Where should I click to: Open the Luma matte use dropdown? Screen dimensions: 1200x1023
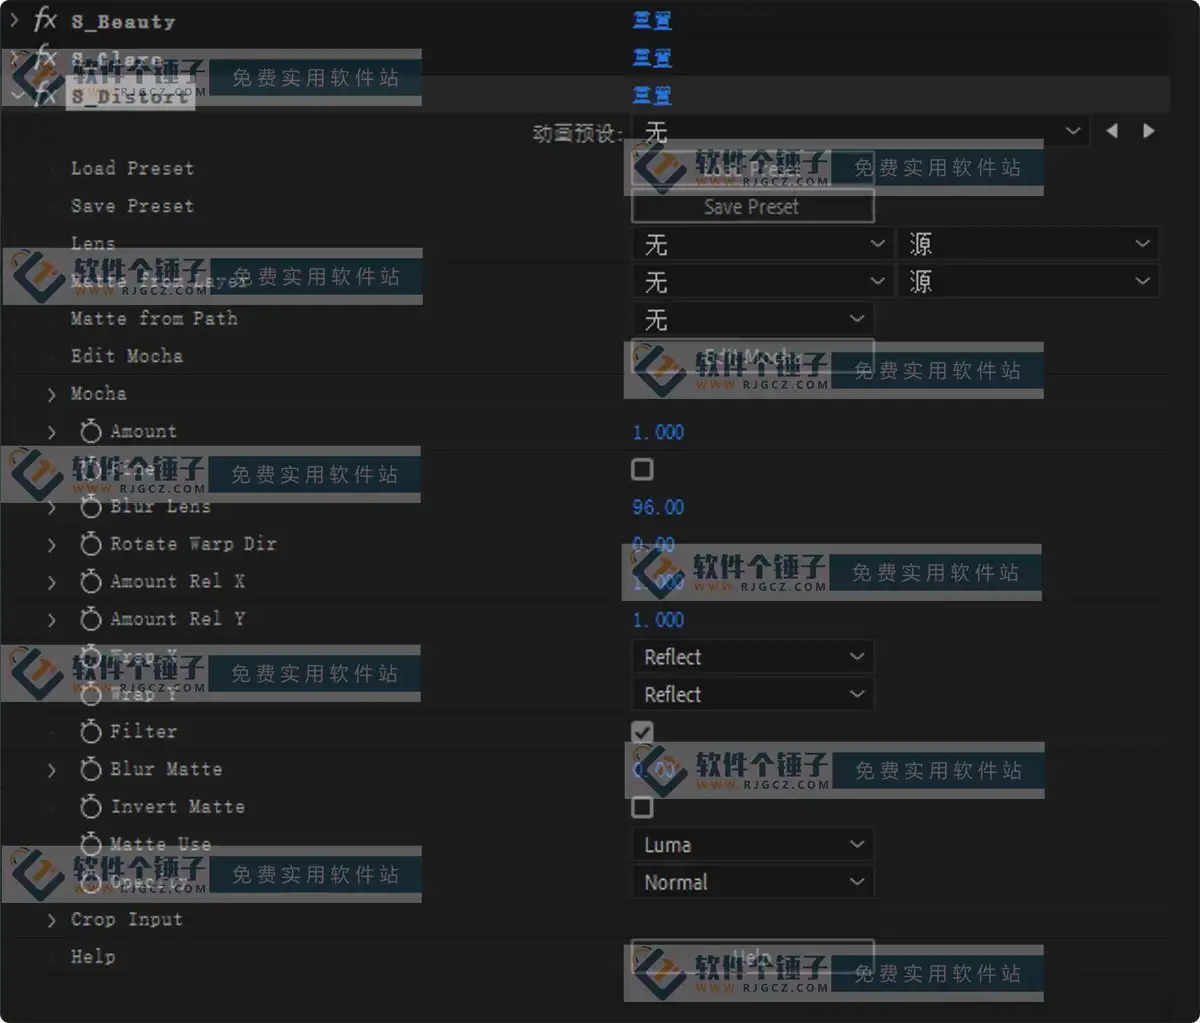coord(753,845)
